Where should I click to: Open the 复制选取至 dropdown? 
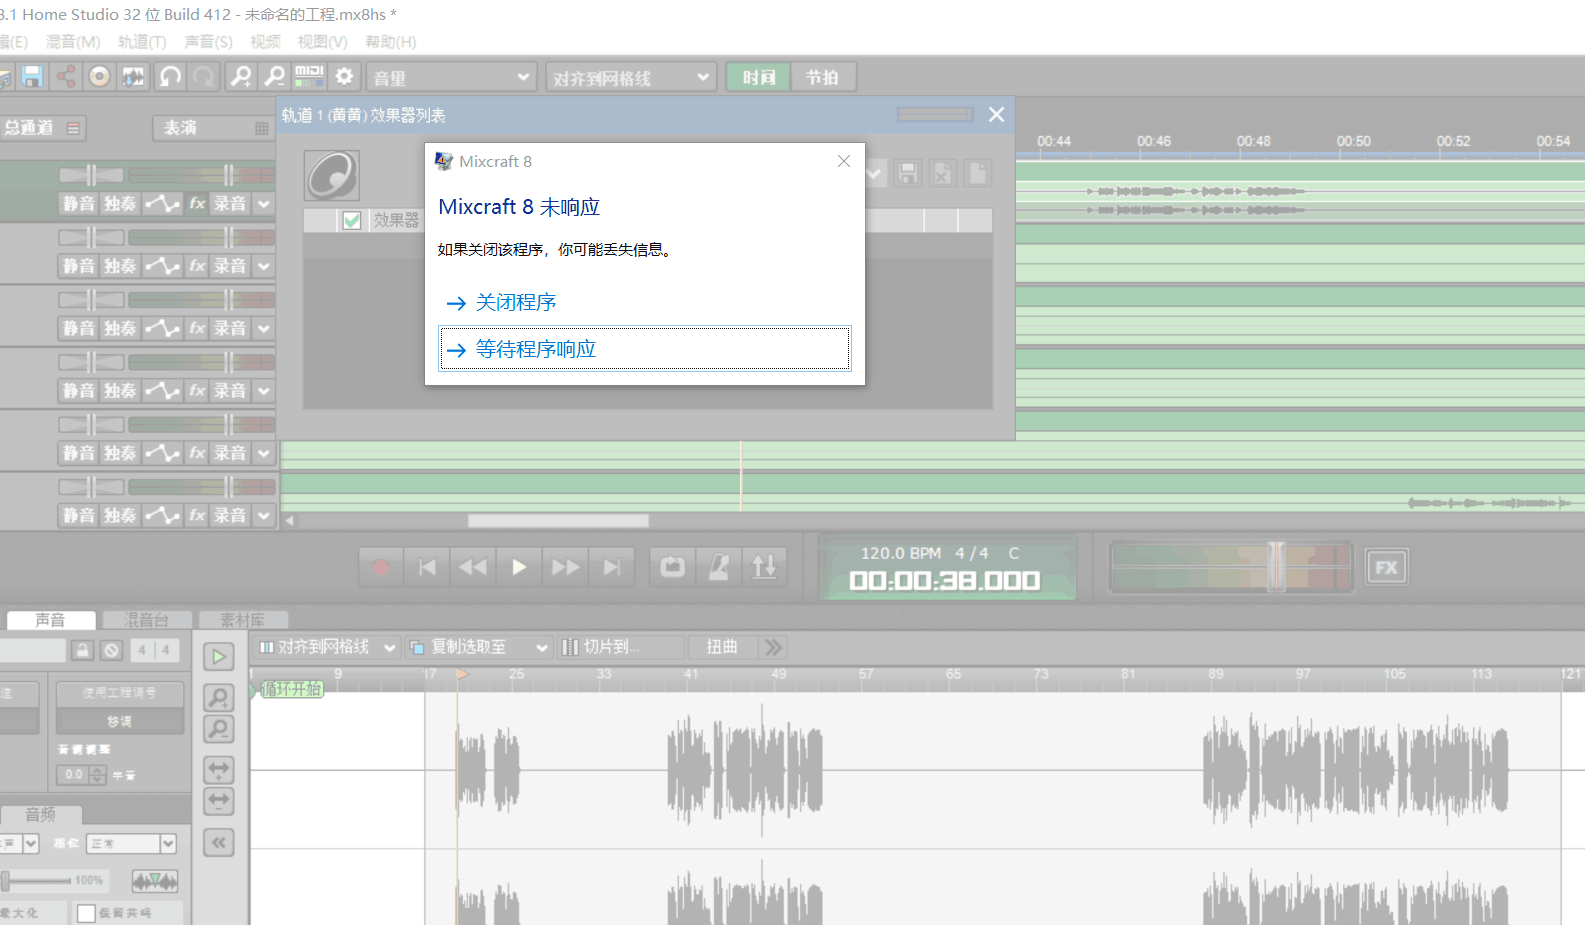click(x=479, y=647)
